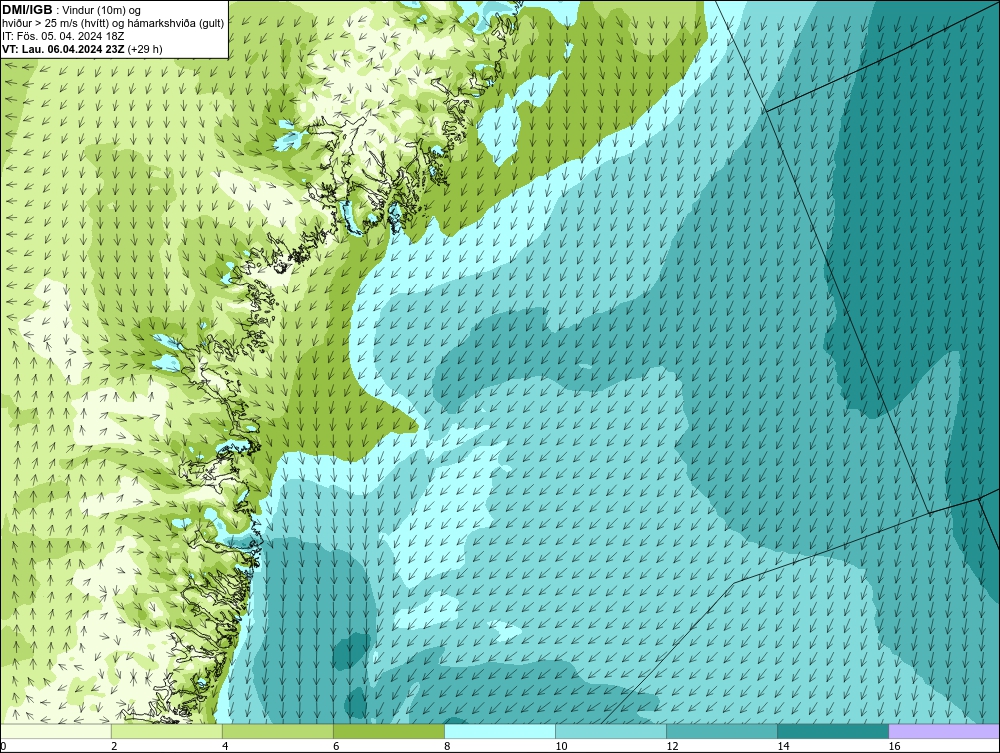Click the 6–8 m/s olive green swatch
This screenshot has width=1000, height=753.
[389, 731]
